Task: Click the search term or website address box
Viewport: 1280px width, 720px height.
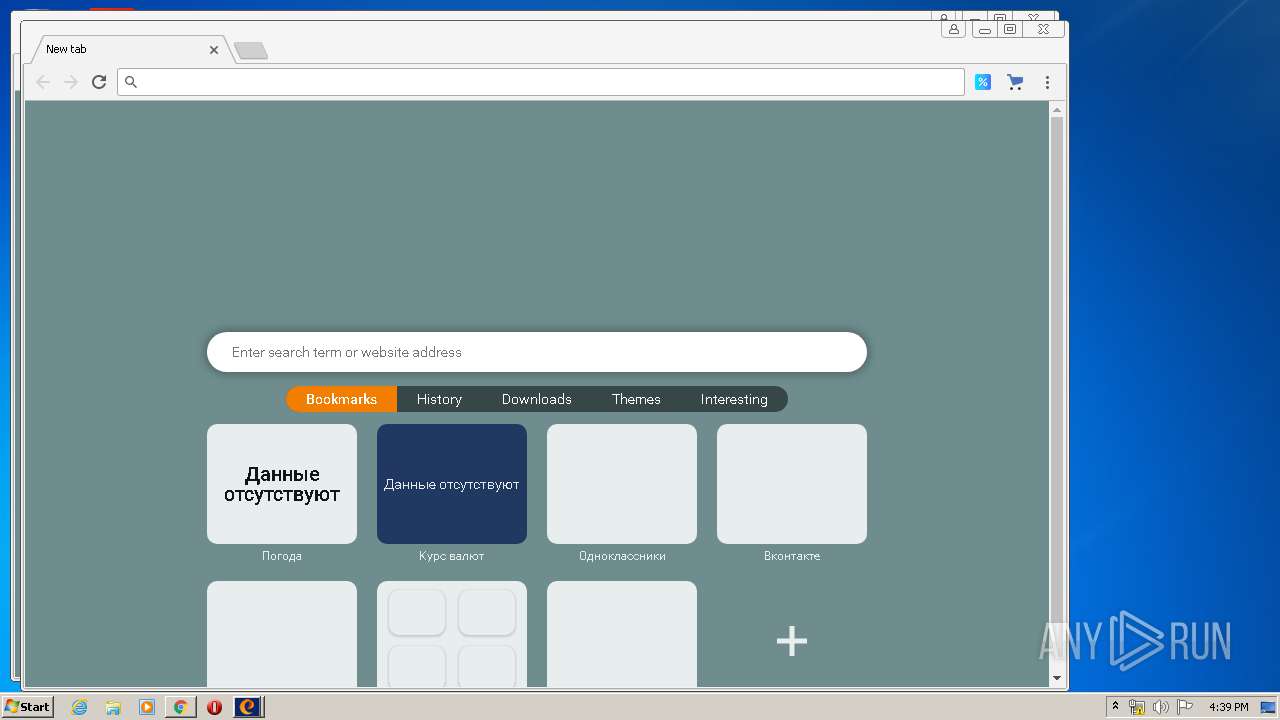Action: 537,352
